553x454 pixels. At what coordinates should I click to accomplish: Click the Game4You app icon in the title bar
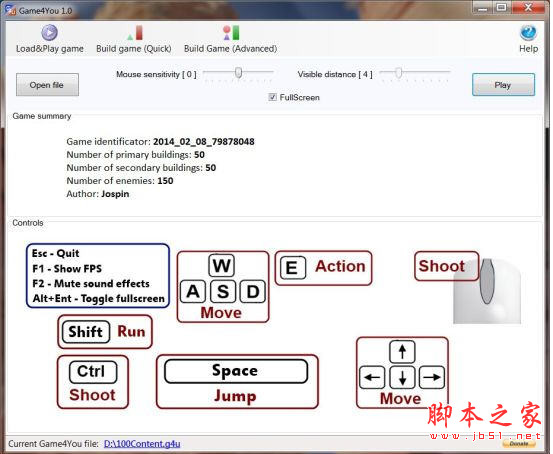[x=10, y=10]
